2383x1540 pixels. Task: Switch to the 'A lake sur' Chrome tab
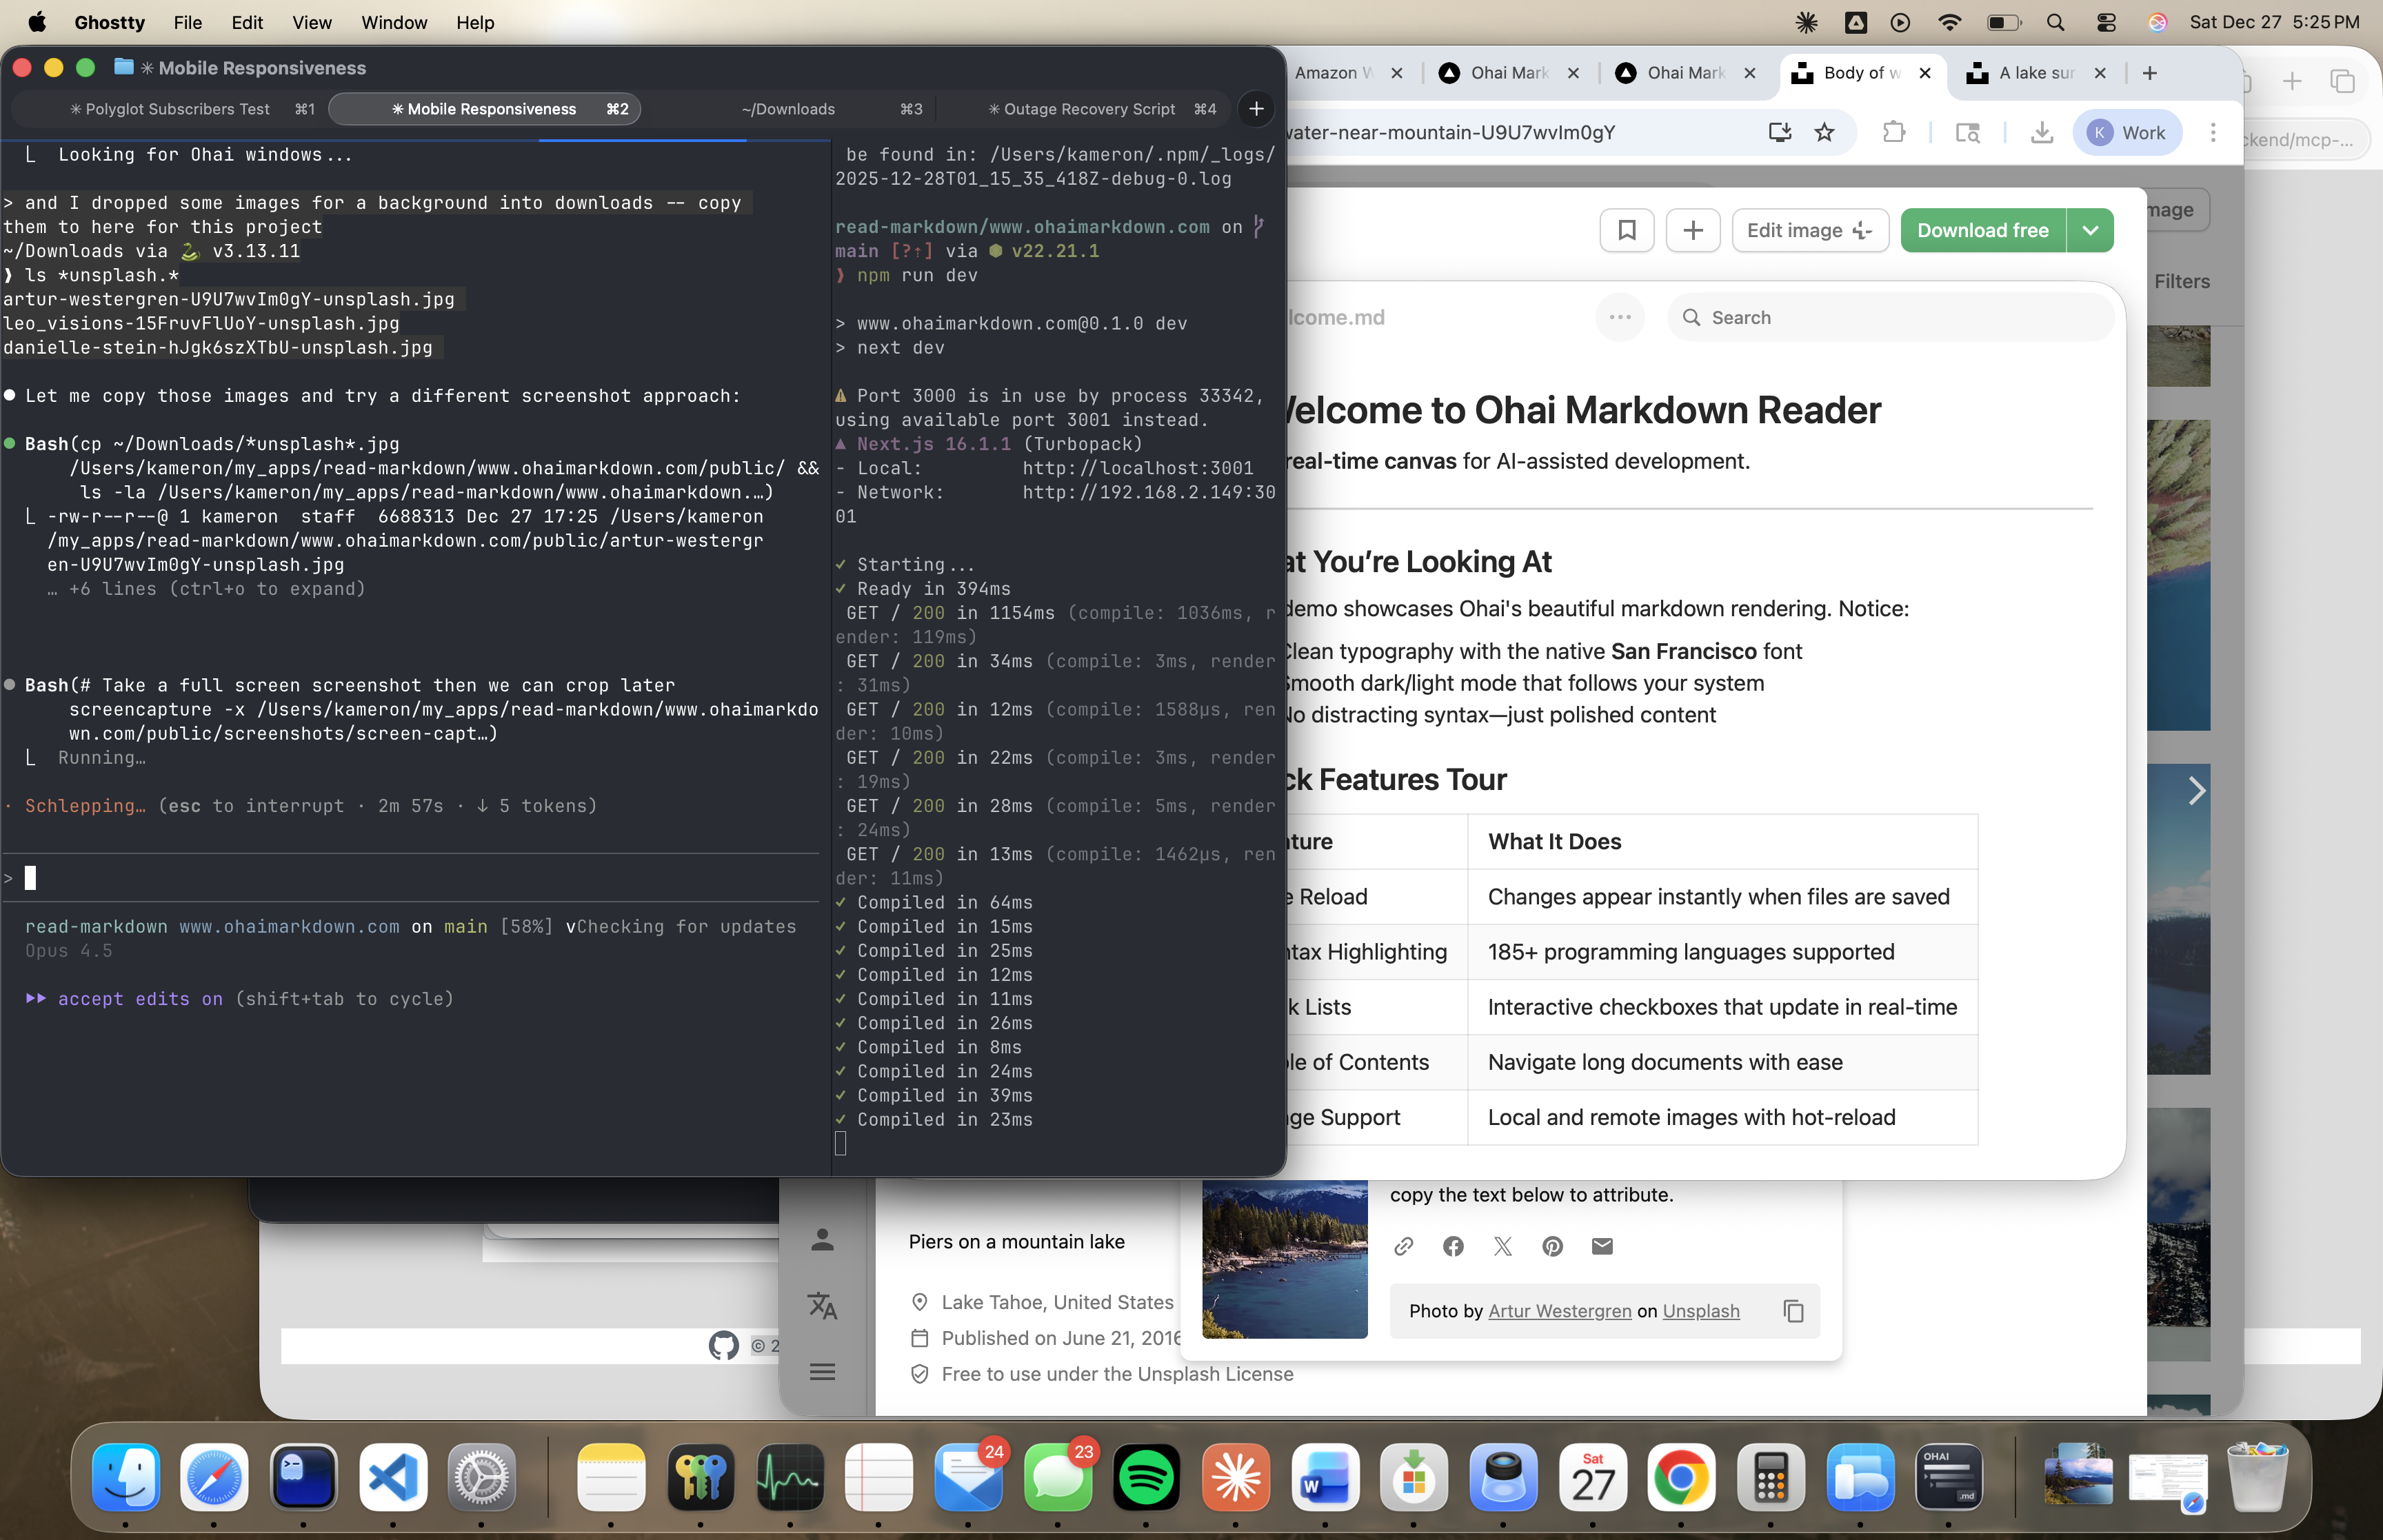(2037, 73)
